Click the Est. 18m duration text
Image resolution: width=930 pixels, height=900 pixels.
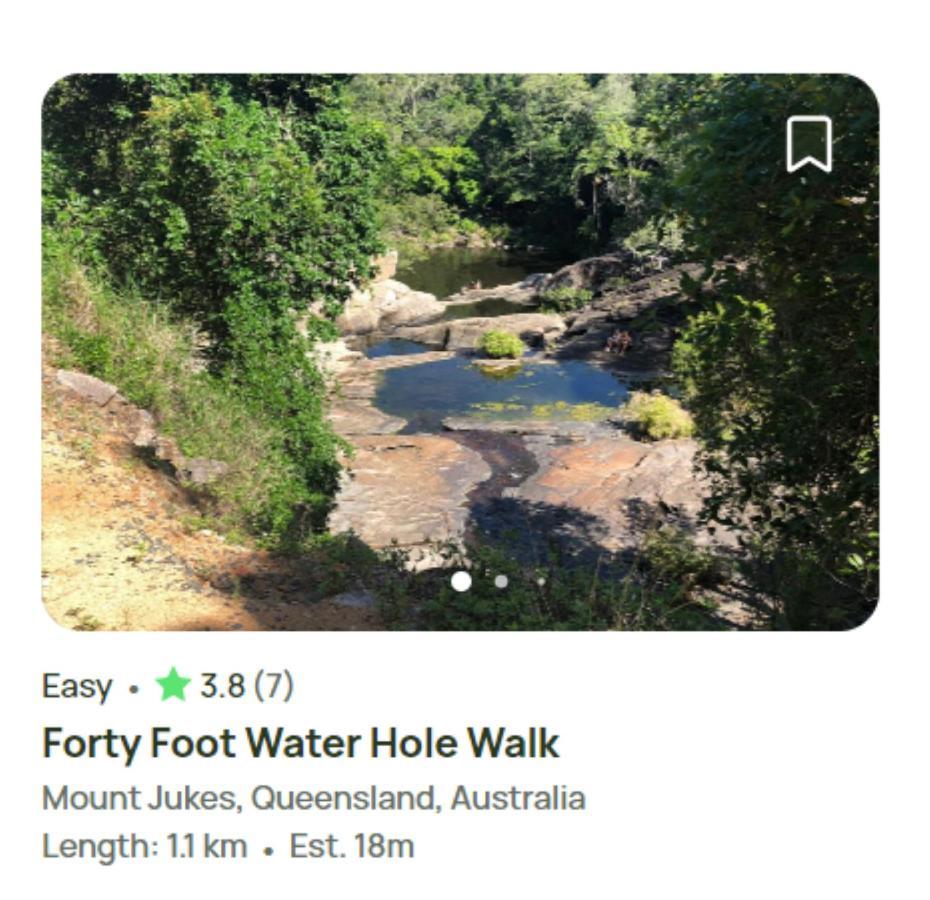point(352,846)
